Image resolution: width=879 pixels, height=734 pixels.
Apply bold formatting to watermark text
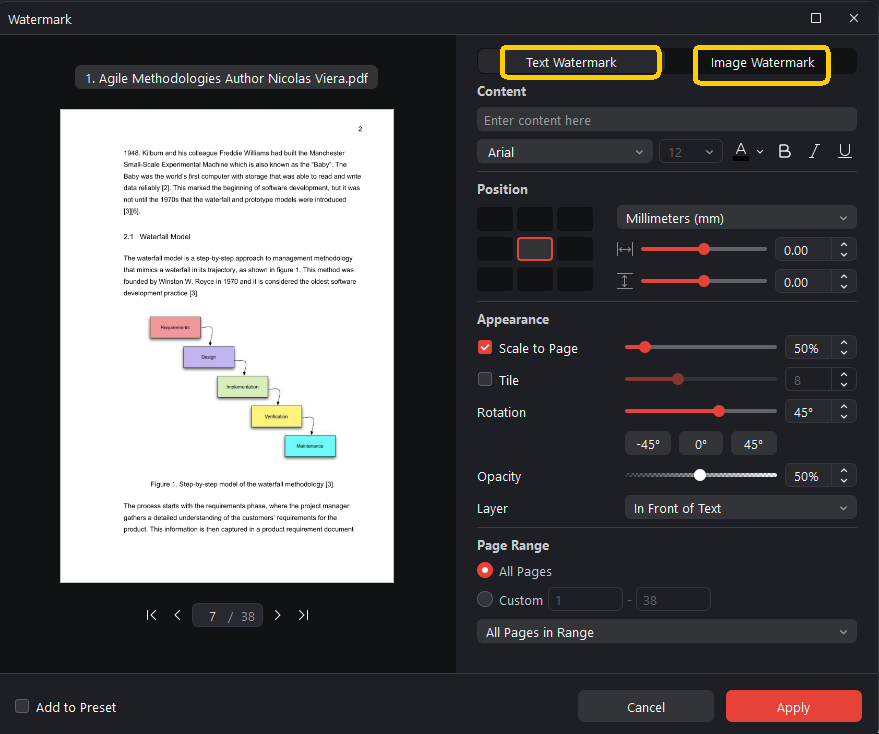(784, 151)
